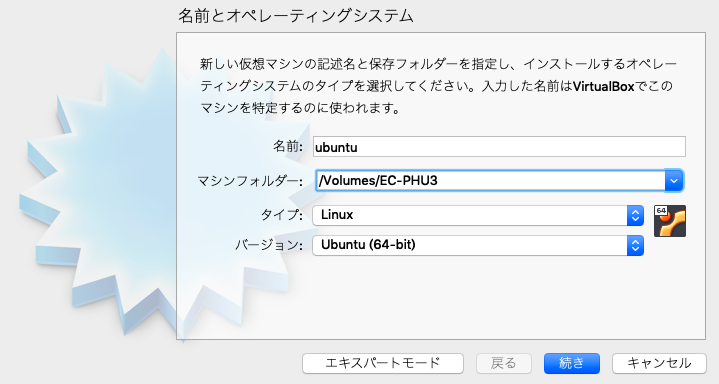The width and height of the screenshot is (719, 384).
Task: Cancel the wizard with キャンセル
Action: (x=659, y=363)
